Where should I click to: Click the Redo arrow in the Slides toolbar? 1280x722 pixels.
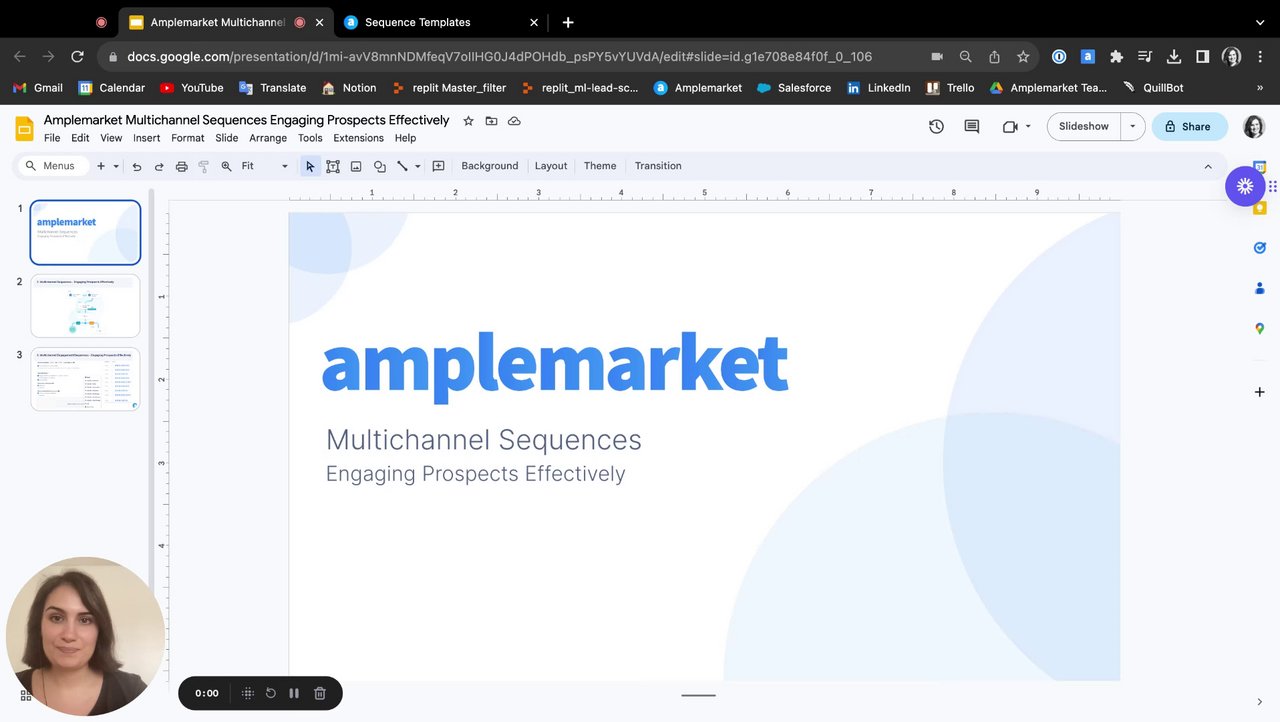click(159, 166)
